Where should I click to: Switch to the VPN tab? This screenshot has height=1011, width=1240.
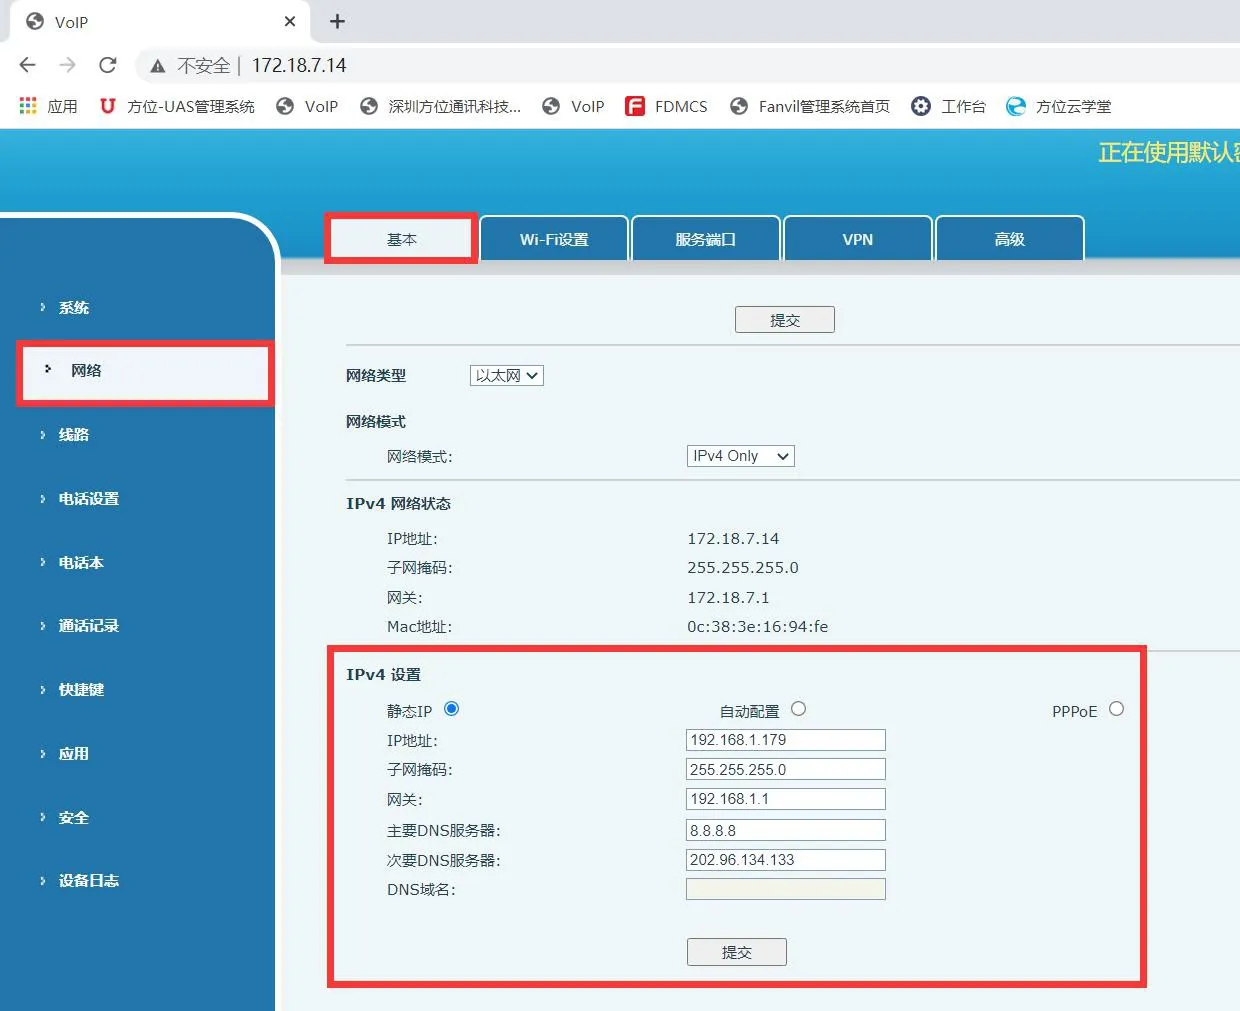857,238
